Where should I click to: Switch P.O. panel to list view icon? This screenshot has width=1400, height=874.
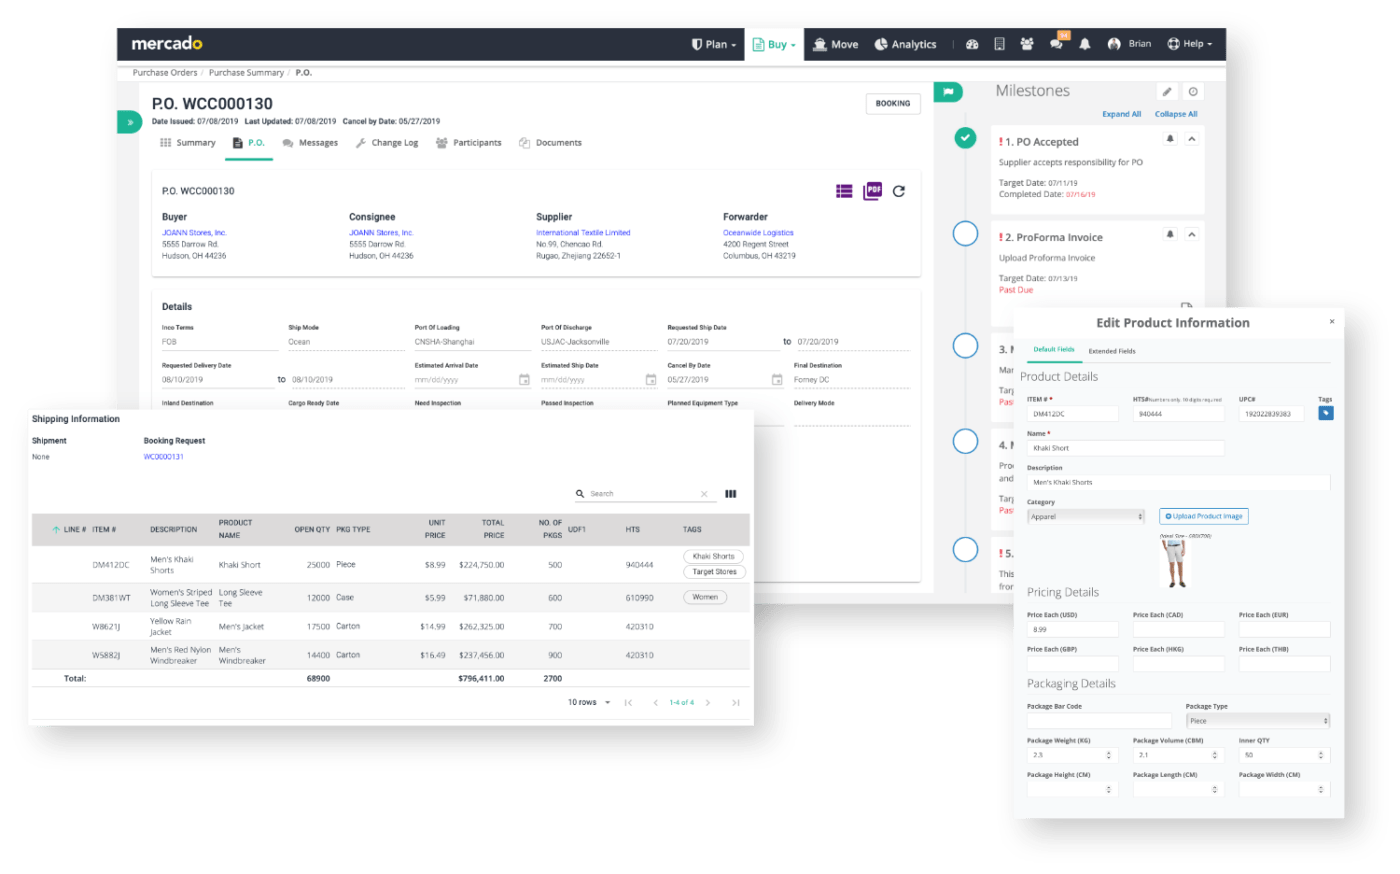(844, 191)
